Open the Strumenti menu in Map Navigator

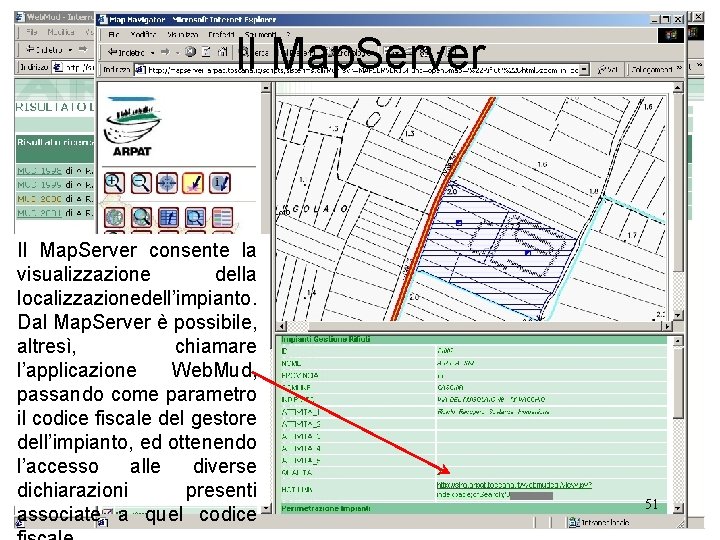260,34
